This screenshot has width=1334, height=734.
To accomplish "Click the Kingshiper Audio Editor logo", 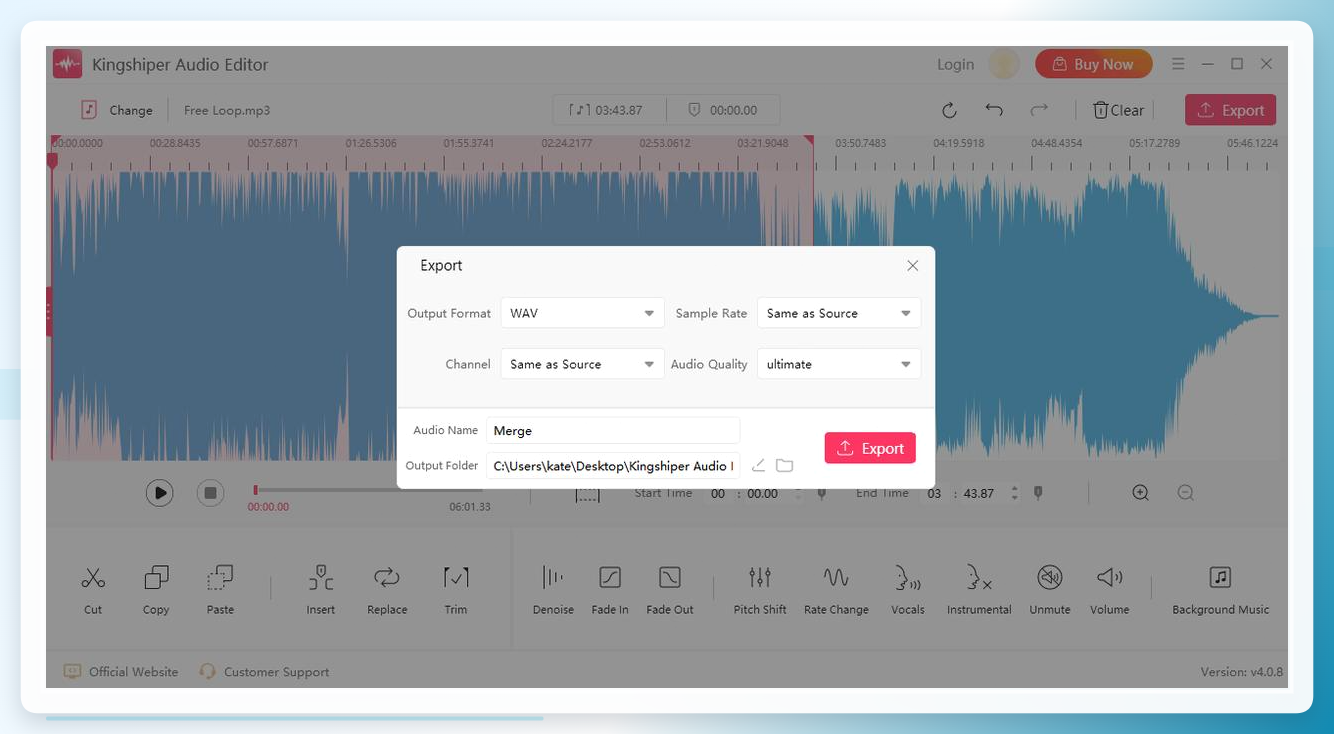I will [67, 64].
